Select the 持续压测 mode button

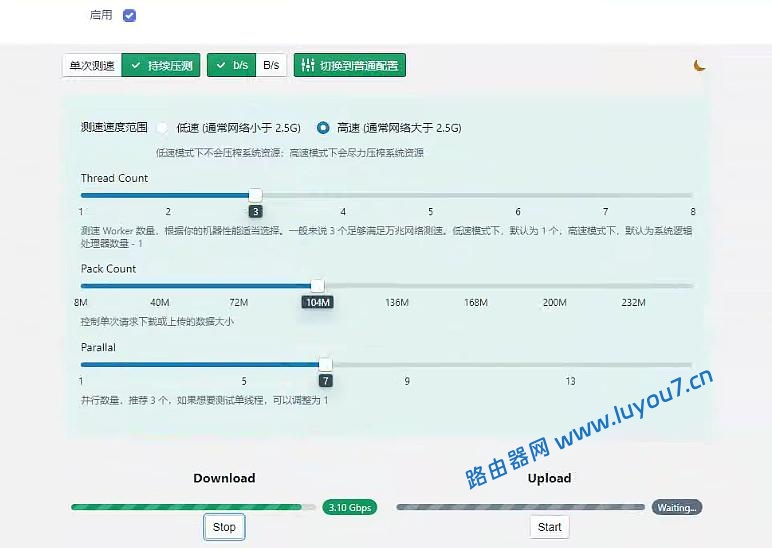(x=161, y=65)
